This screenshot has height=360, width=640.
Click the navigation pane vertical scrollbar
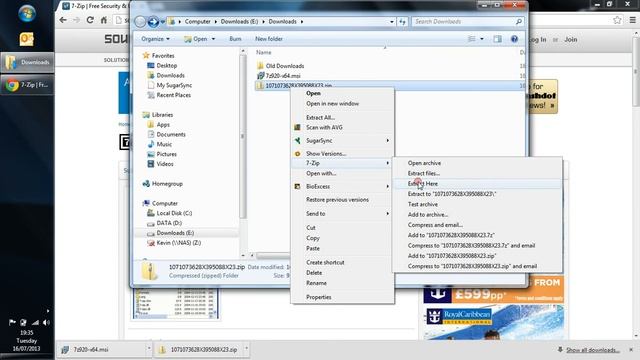tap(243, 136)
